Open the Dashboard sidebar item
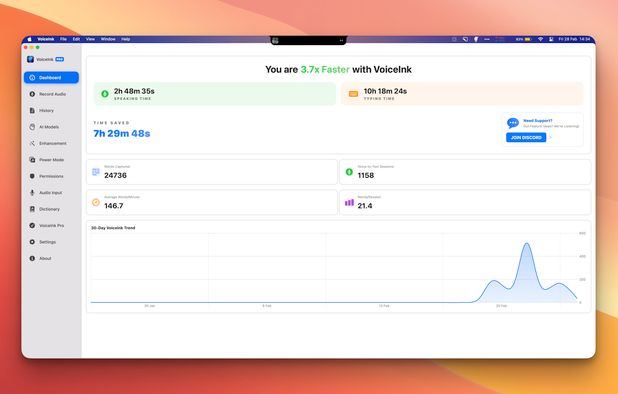This screenshot has height=394, width=618. point(51,78)
